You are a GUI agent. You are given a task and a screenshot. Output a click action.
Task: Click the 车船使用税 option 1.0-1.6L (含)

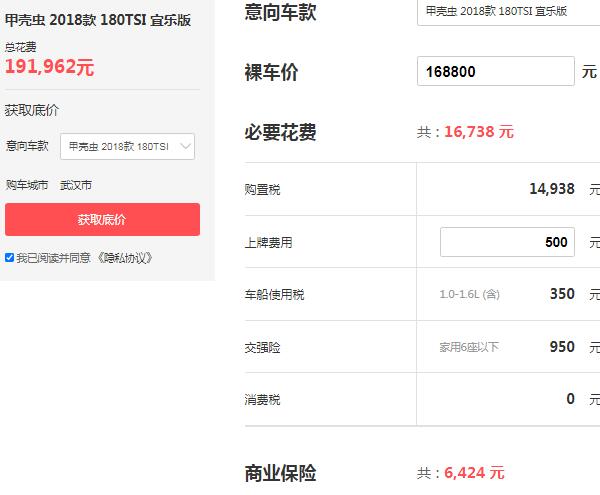pos(470,294)
